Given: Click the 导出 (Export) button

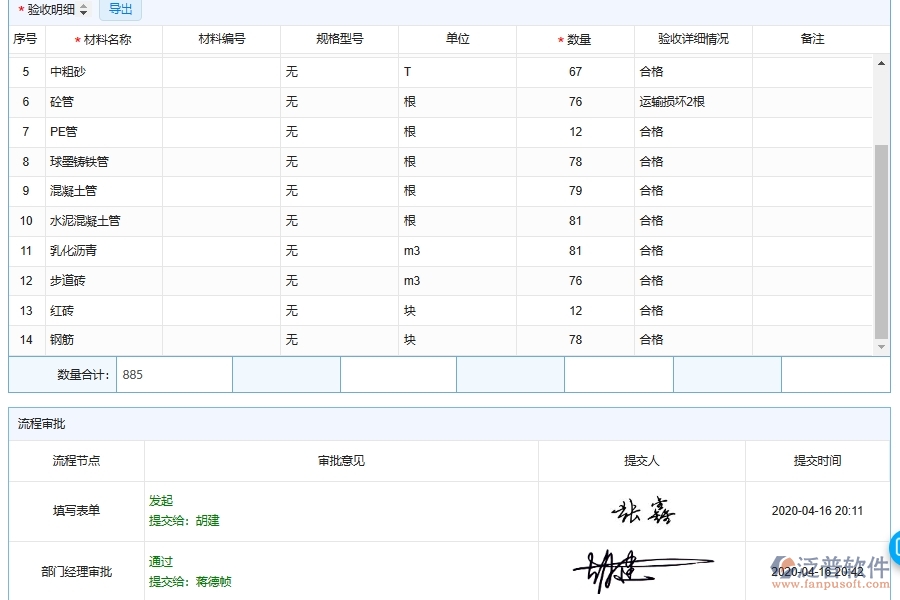Looking at the screenshot, I should coord(120,10).
